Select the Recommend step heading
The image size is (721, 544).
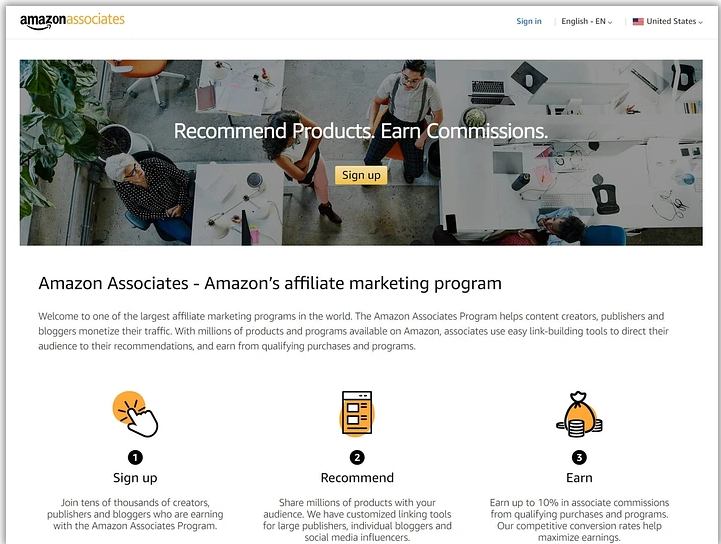click(x=357, y=478)
